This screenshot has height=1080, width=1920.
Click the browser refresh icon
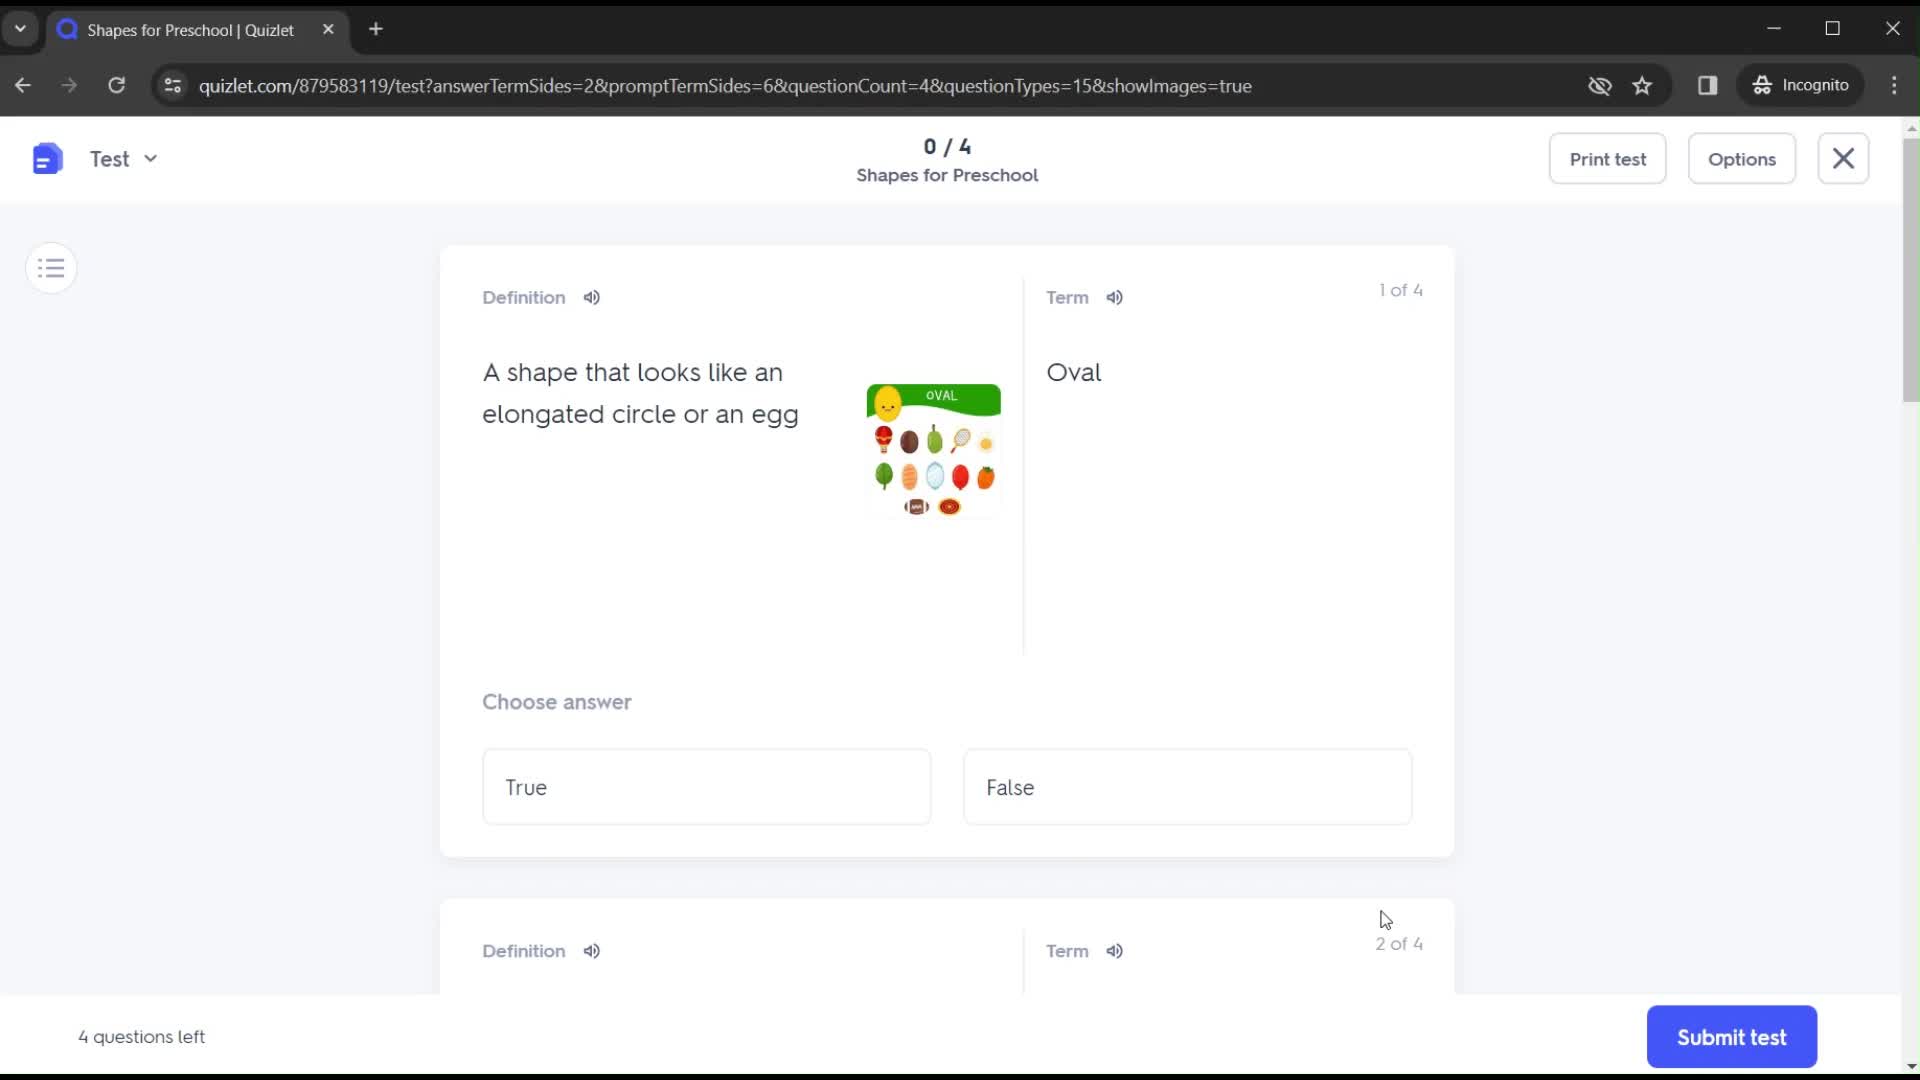click(116, 86)
